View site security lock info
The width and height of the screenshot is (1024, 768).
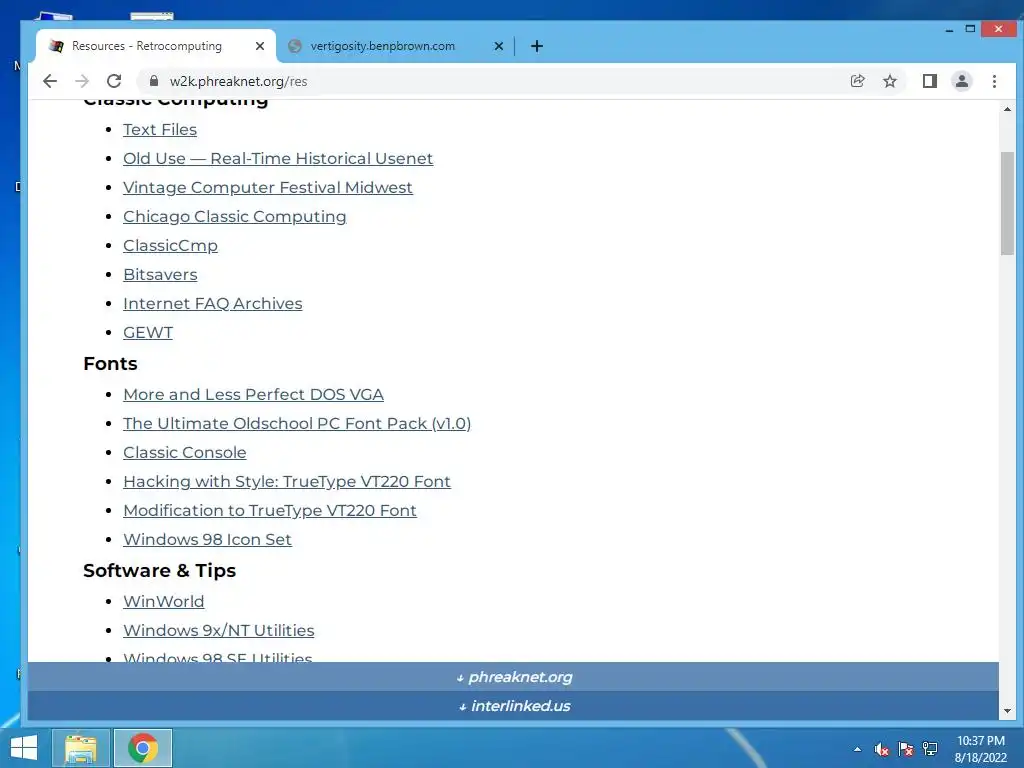pyautogui.click(x=154, y=81)
